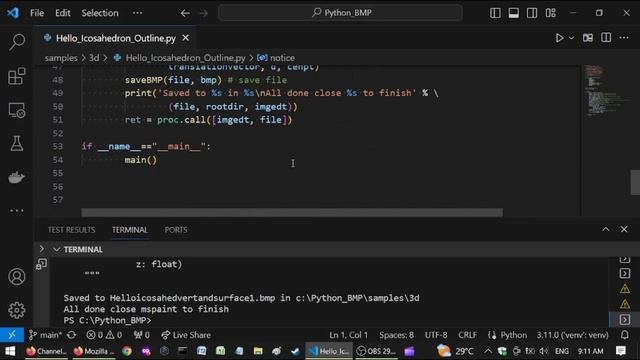Change the CRLF line ending
Image resolution: width=640 pixels, height=360 pixels.
point(467,335)
